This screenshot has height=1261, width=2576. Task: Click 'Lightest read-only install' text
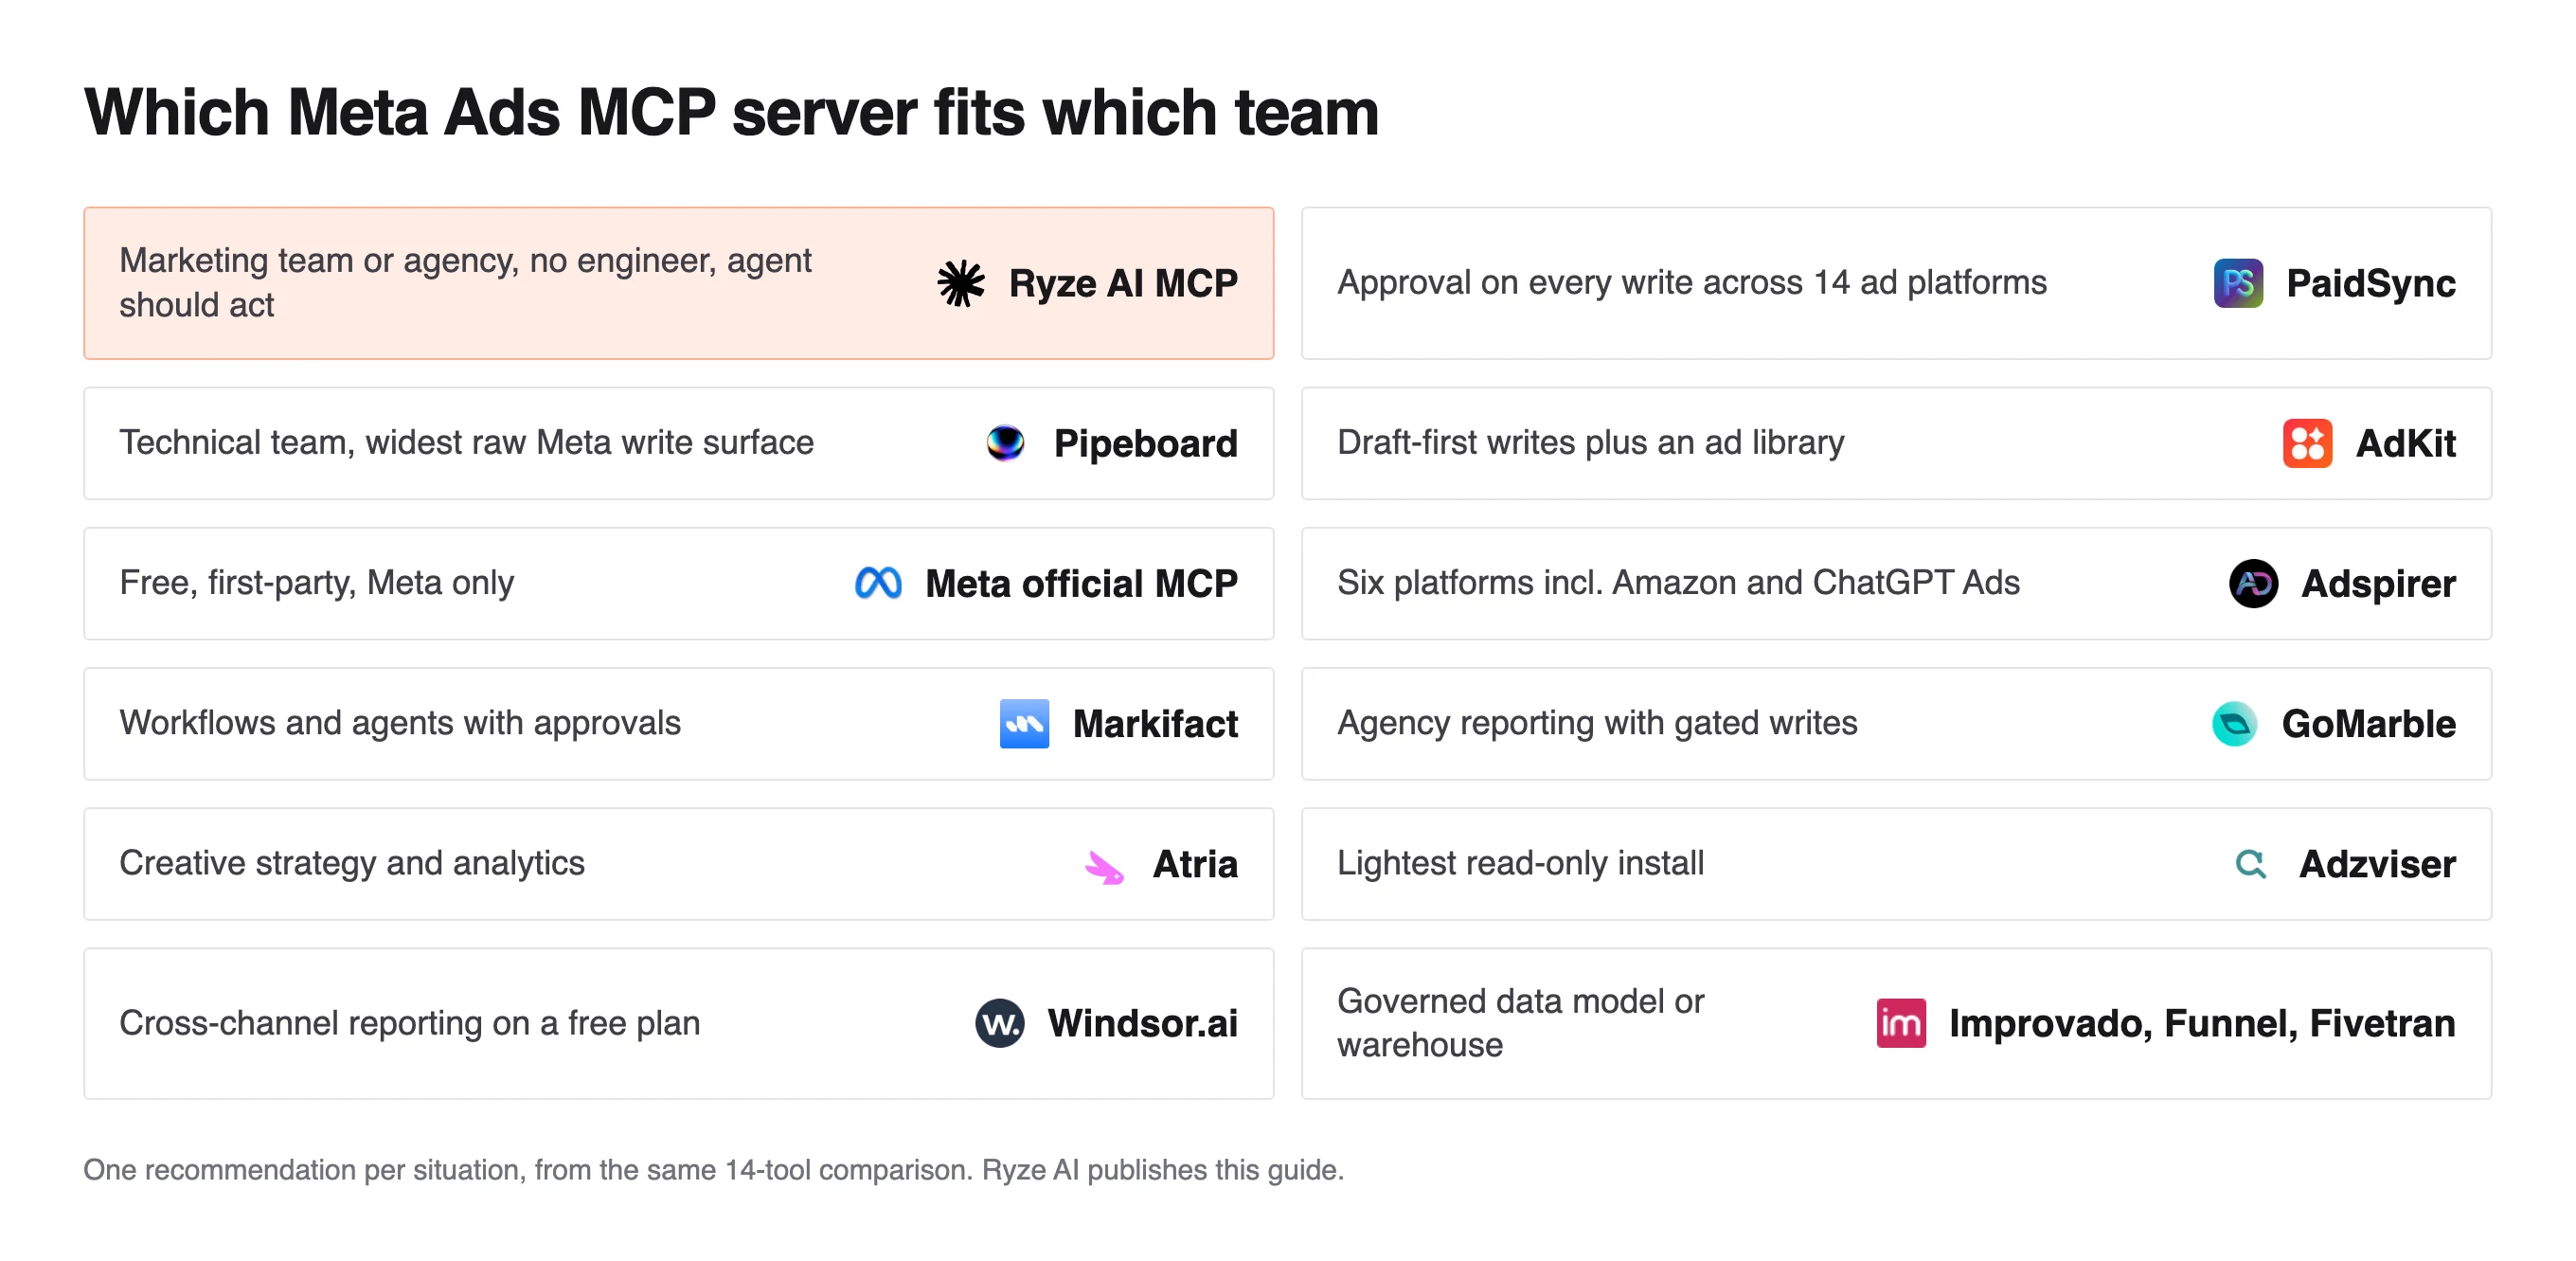(1520, 862)
